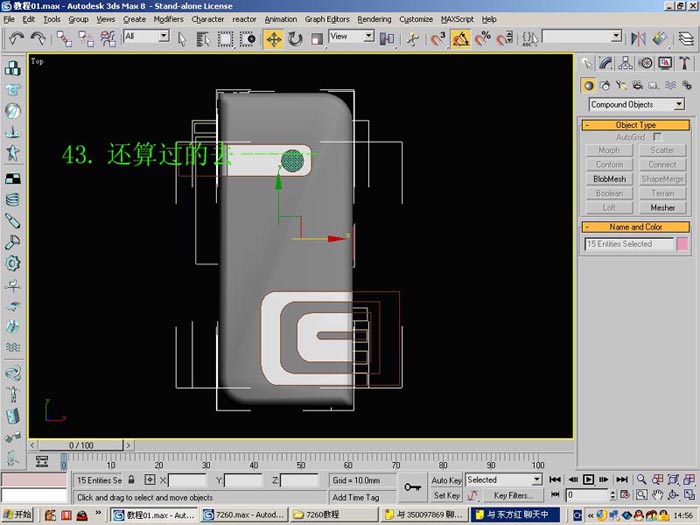Click the X coordinate input field
This screenshot has width=700, height=525.
click(187, 480)
